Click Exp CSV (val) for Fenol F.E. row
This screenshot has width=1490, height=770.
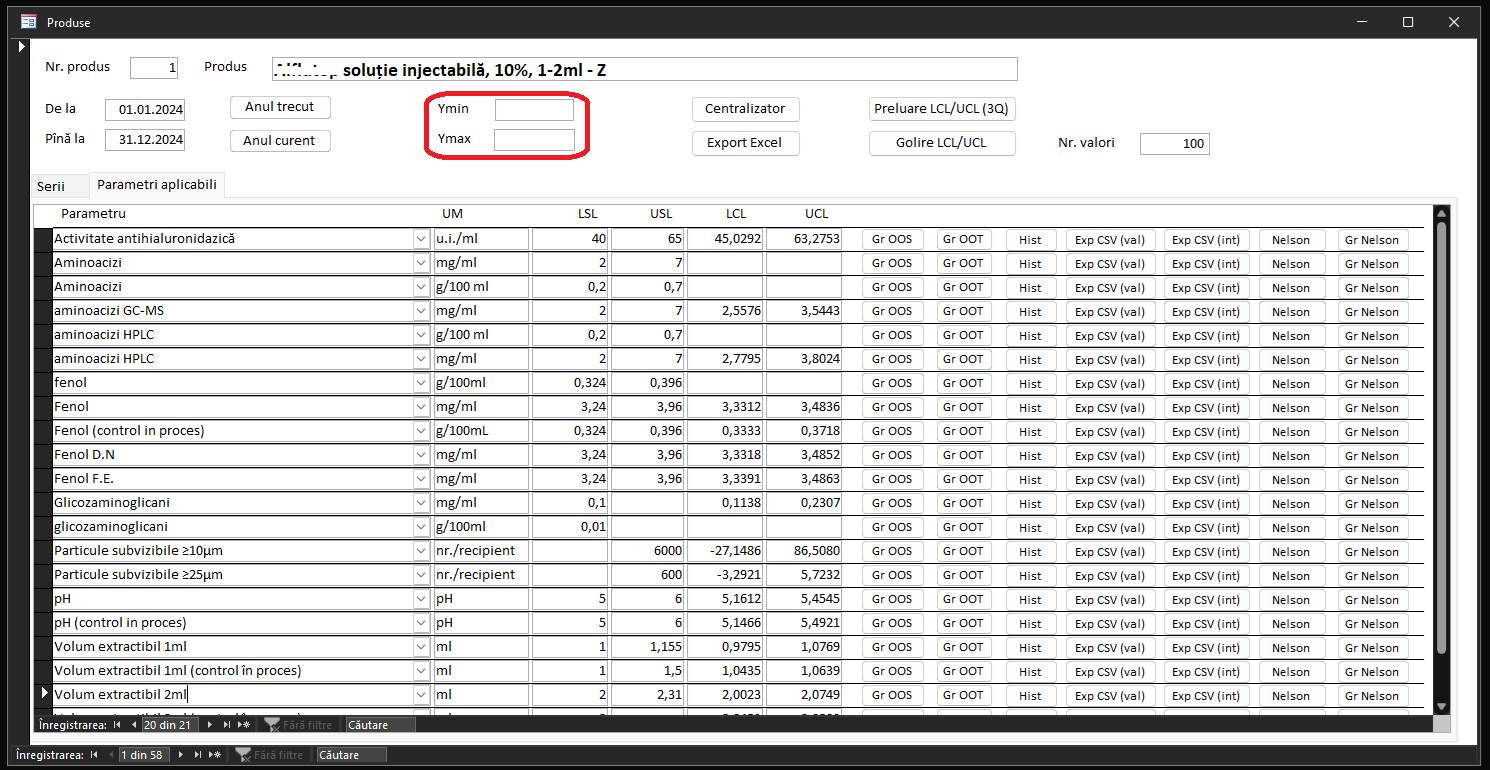[1110, 479]
